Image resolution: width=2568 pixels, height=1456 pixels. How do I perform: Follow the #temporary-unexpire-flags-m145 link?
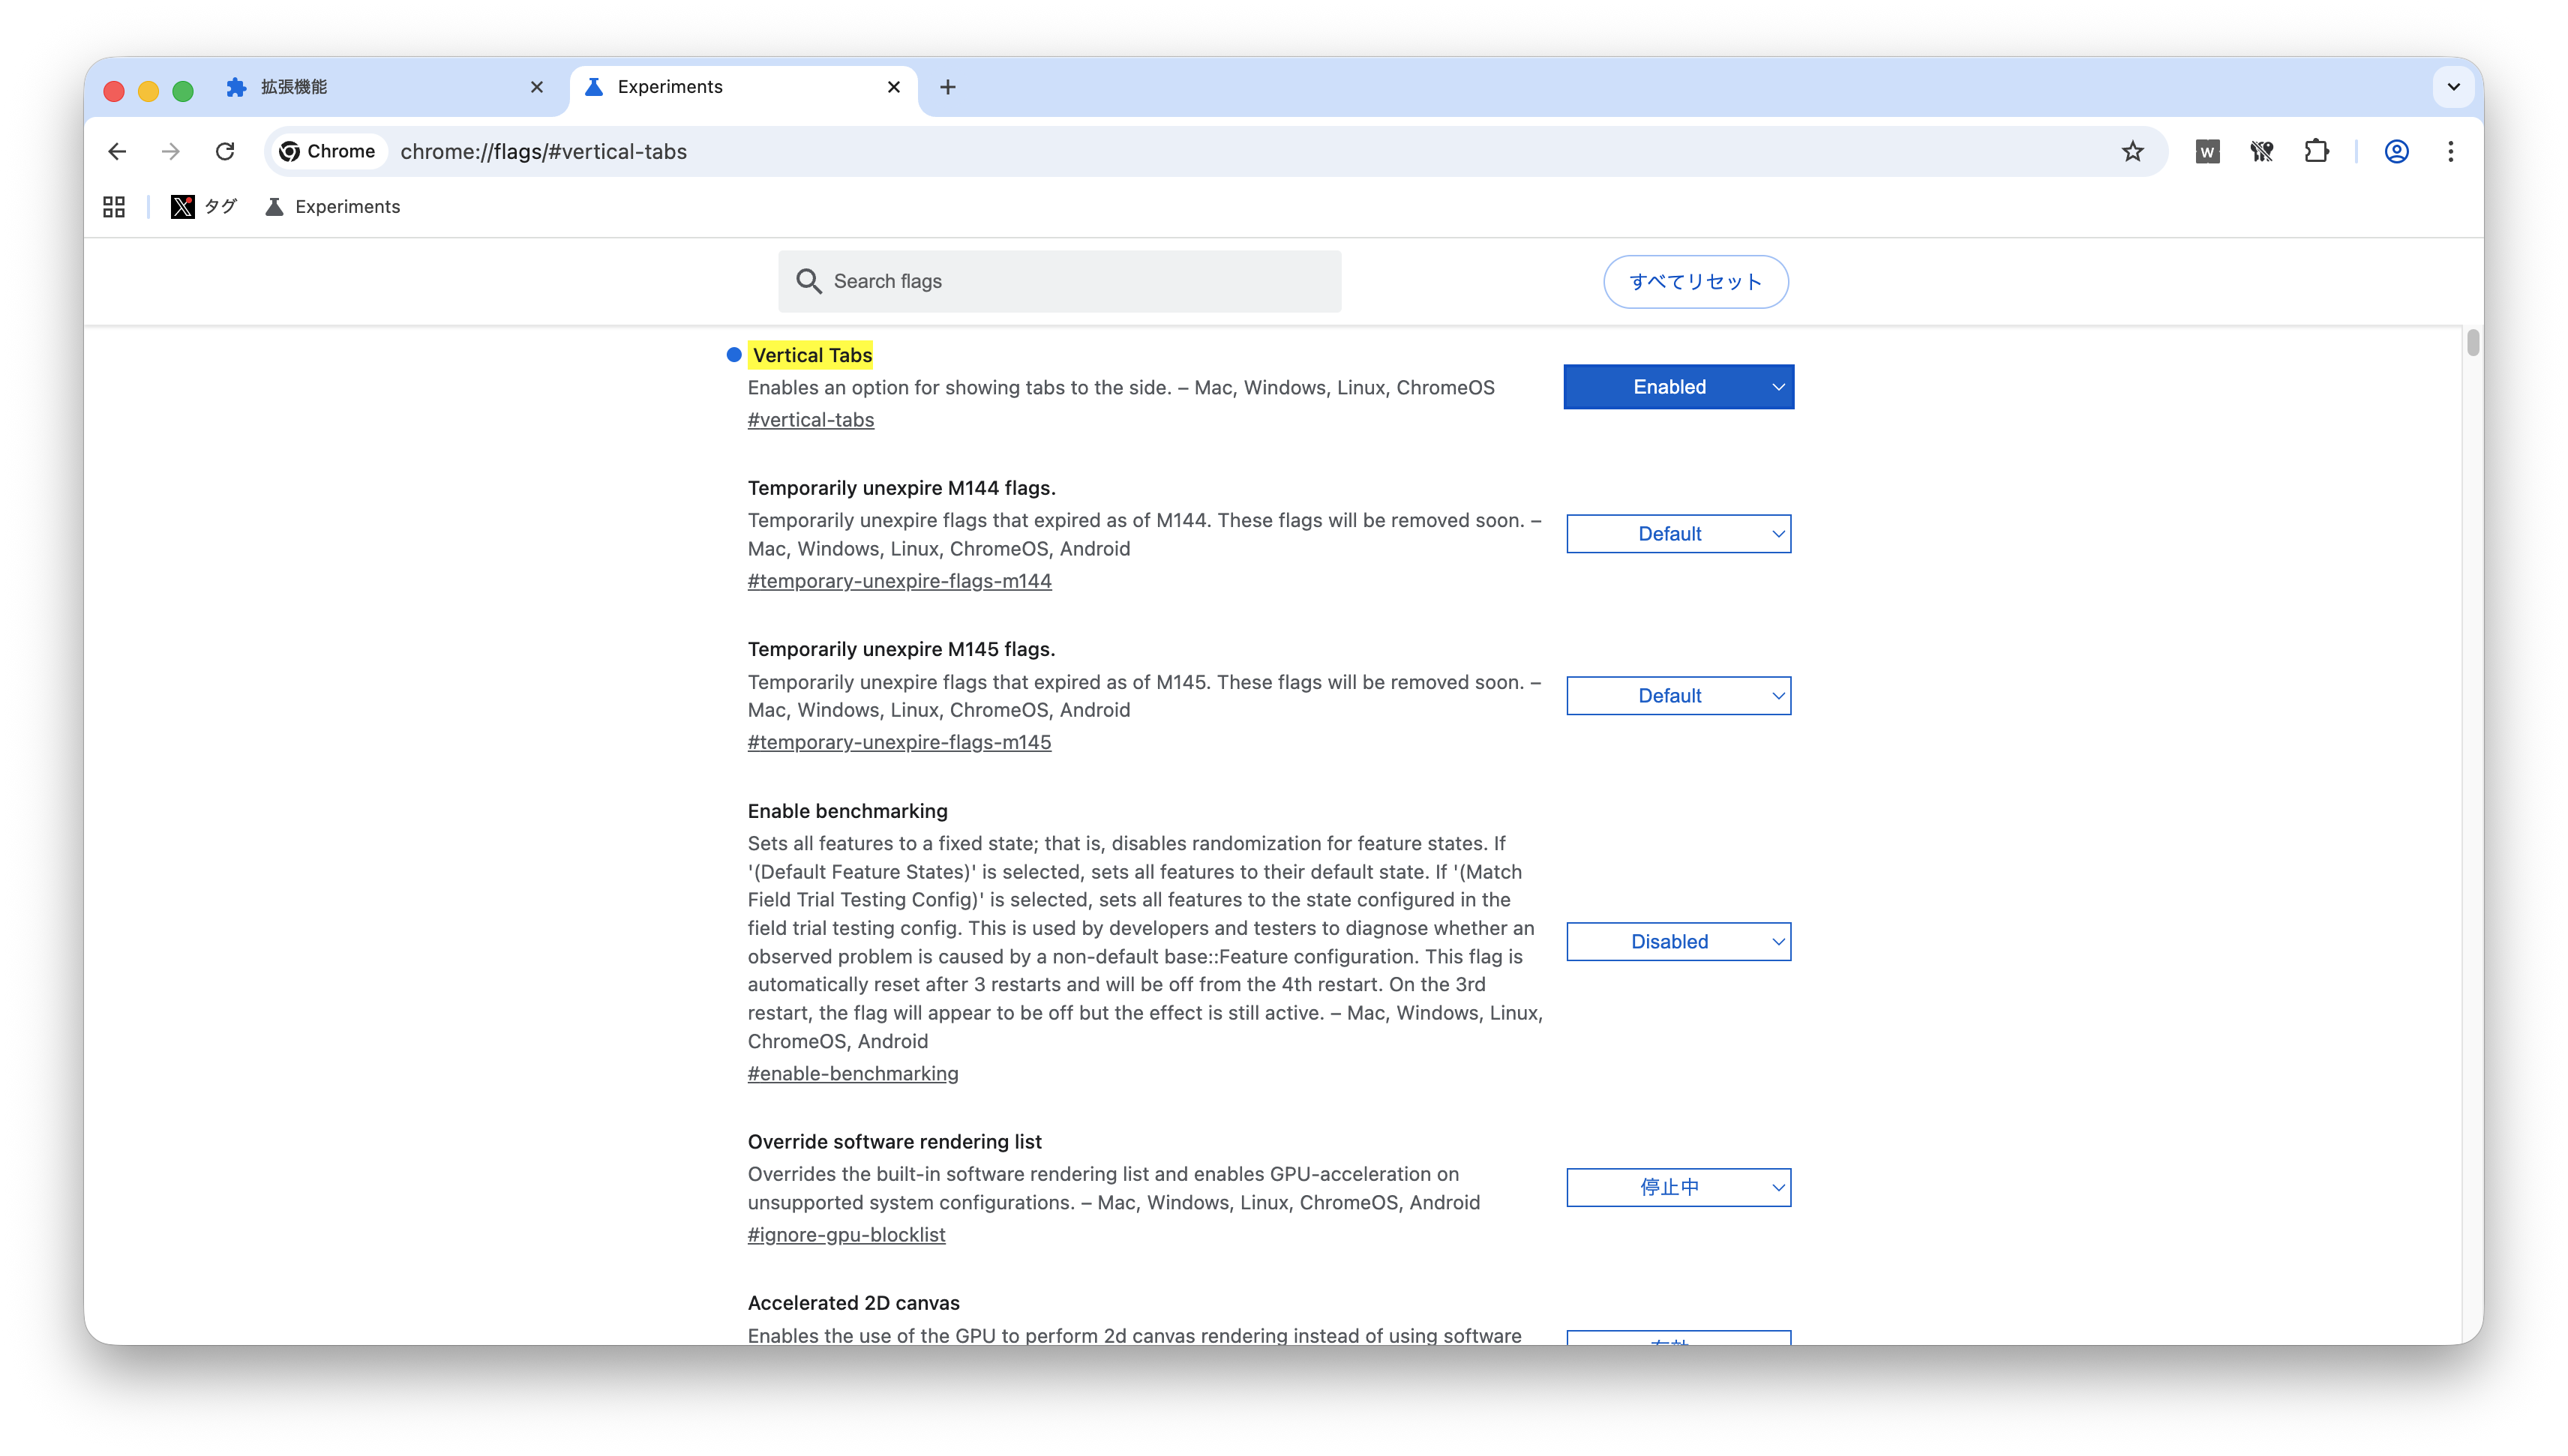(x=899, y=742)
